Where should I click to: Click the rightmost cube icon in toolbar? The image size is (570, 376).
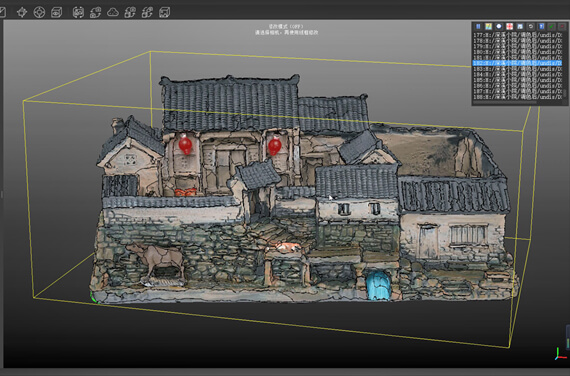pos(165,13)
